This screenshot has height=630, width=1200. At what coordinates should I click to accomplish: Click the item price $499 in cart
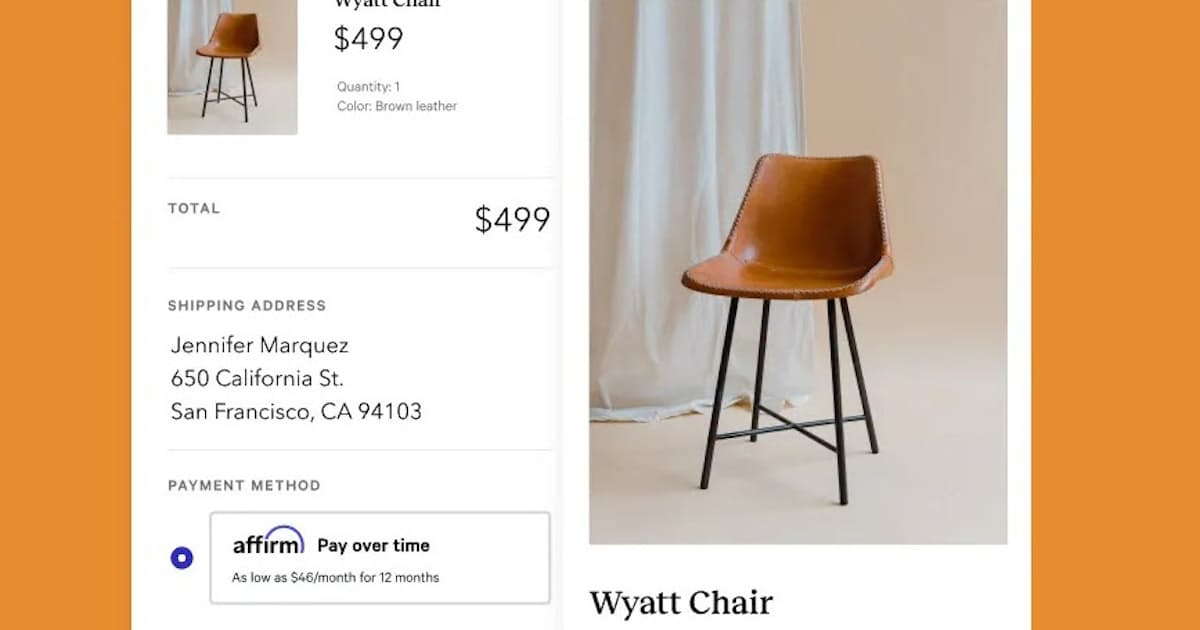368,39
